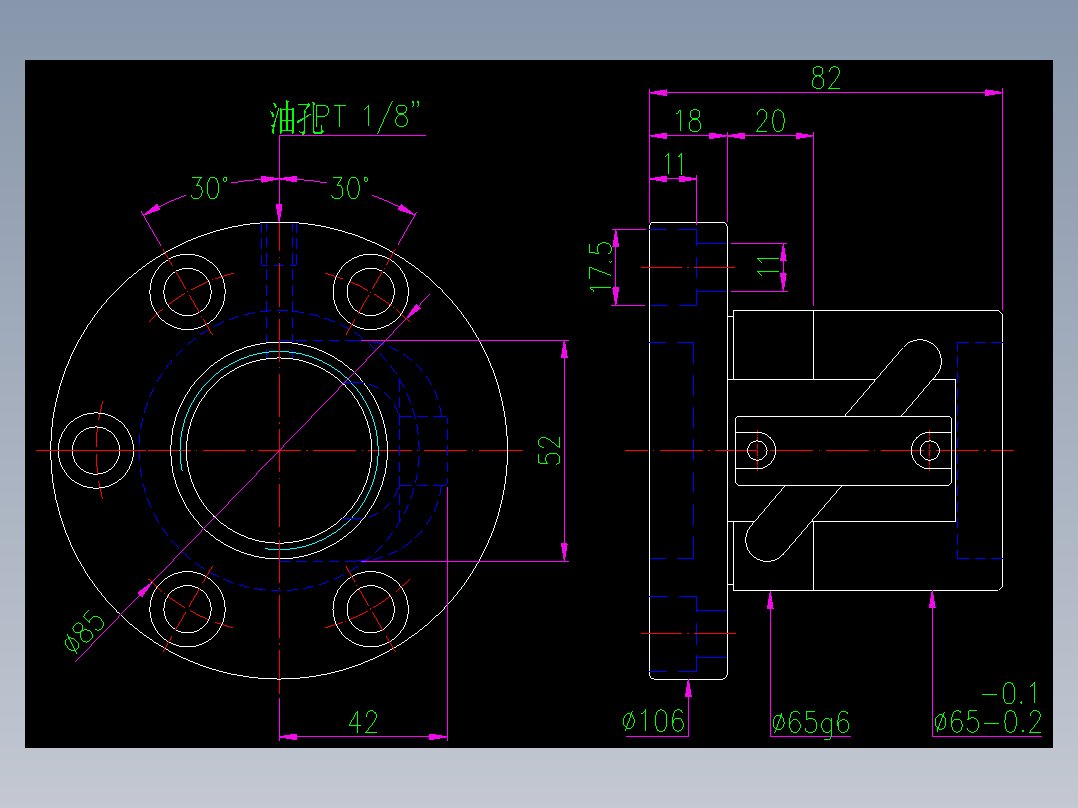Select the left 30° angular dimension
Screen dimensions: 1078x808
tap(207, 186)
